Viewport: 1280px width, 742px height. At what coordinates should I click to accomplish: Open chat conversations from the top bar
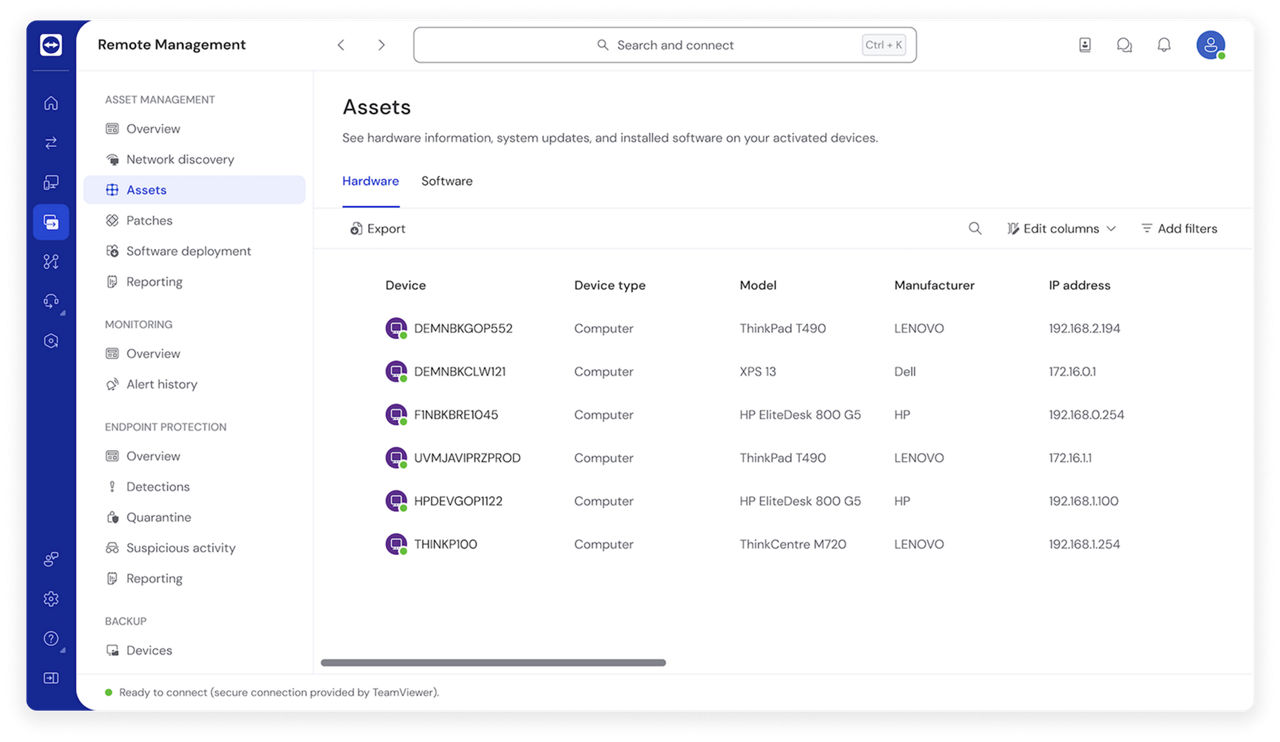(1124, 44)
